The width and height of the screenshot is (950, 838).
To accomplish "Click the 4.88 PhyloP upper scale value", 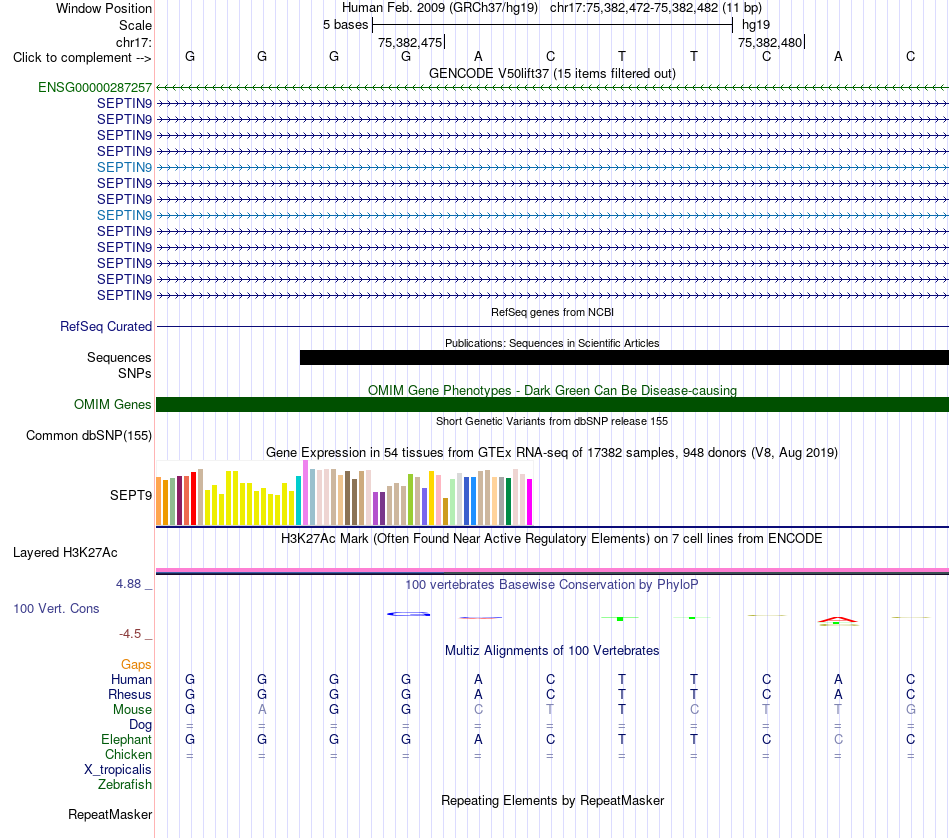I will [128, 584].
